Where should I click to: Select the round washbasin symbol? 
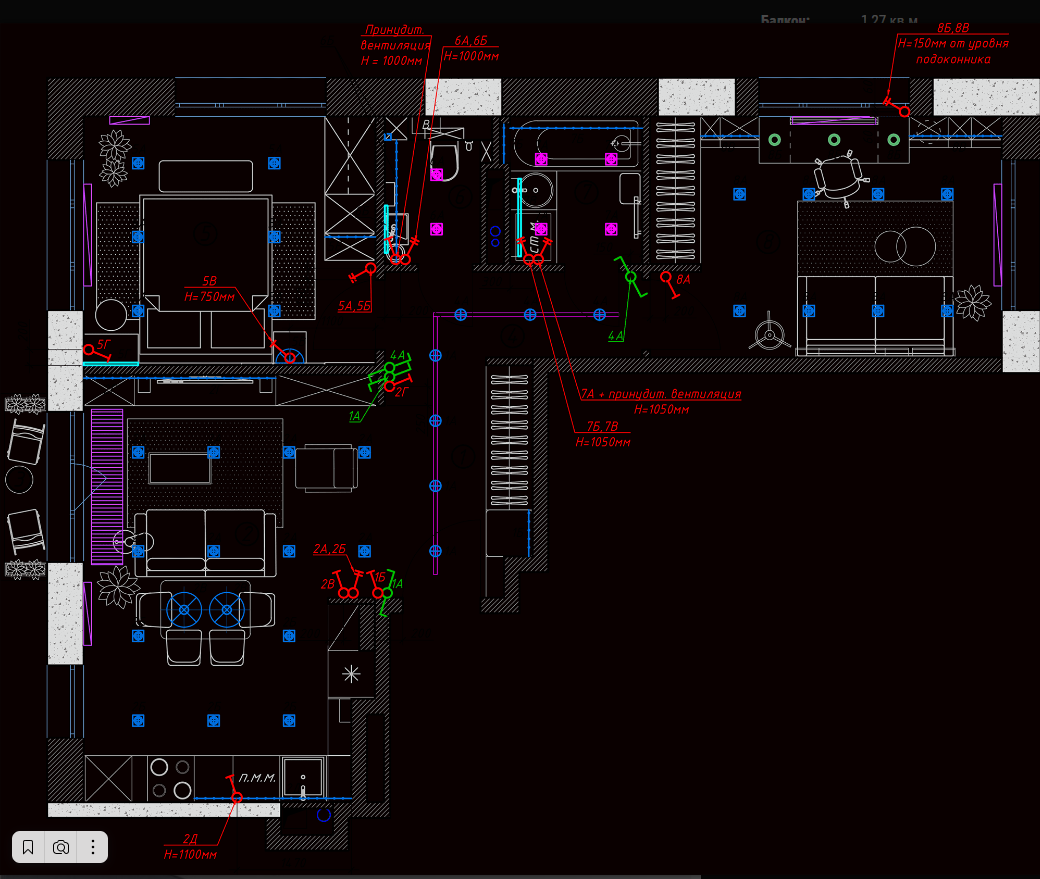[535, 191]
